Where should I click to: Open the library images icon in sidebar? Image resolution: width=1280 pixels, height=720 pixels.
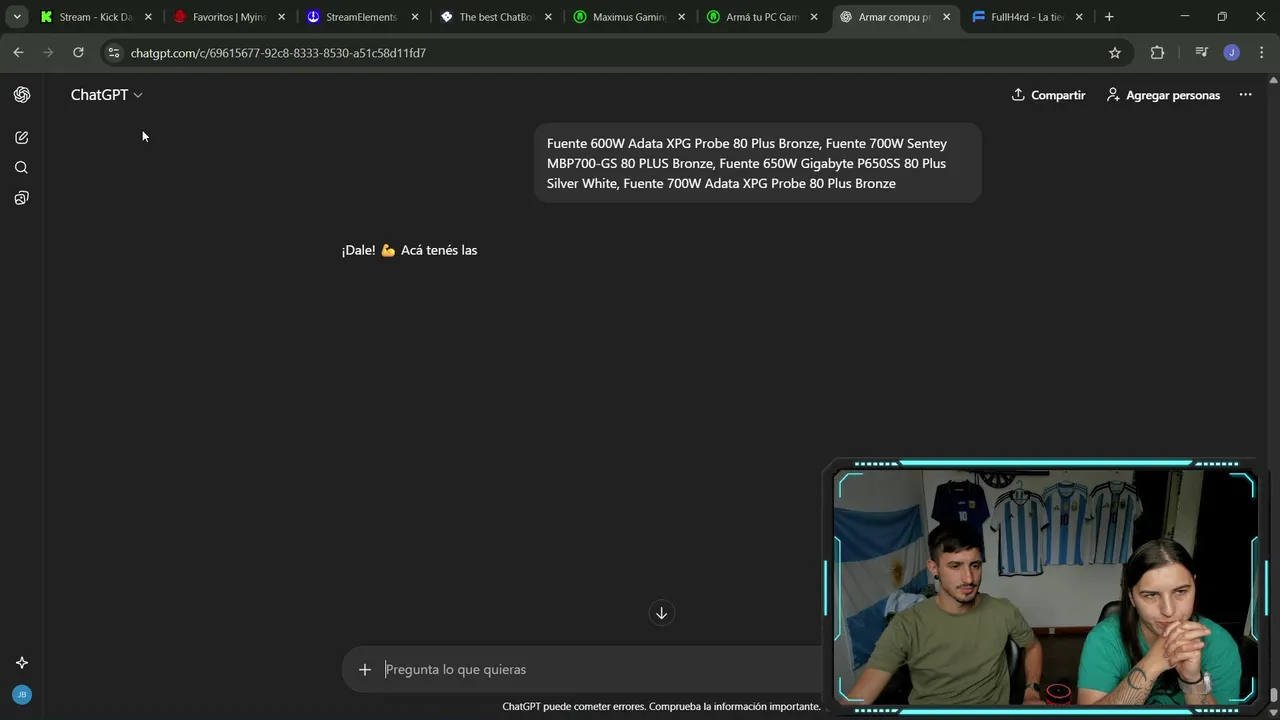point(22,198)
